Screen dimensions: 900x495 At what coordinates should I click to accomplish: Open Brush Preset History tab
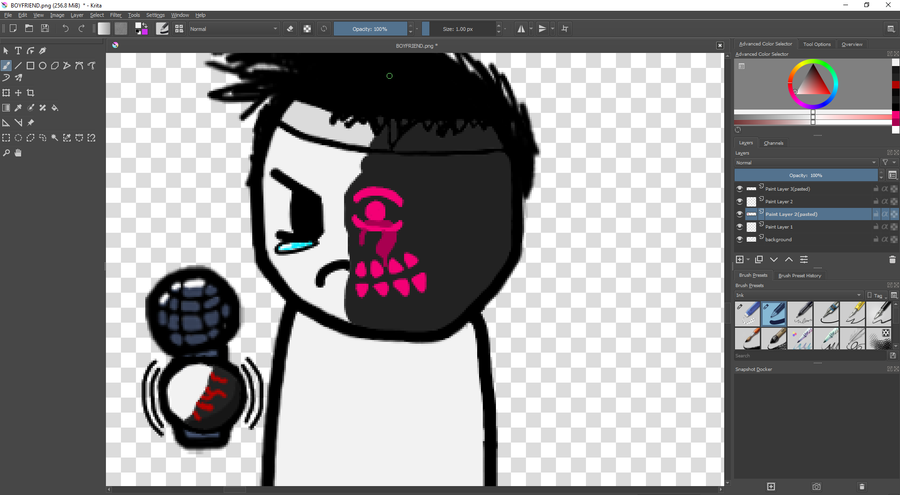point(800,276)
